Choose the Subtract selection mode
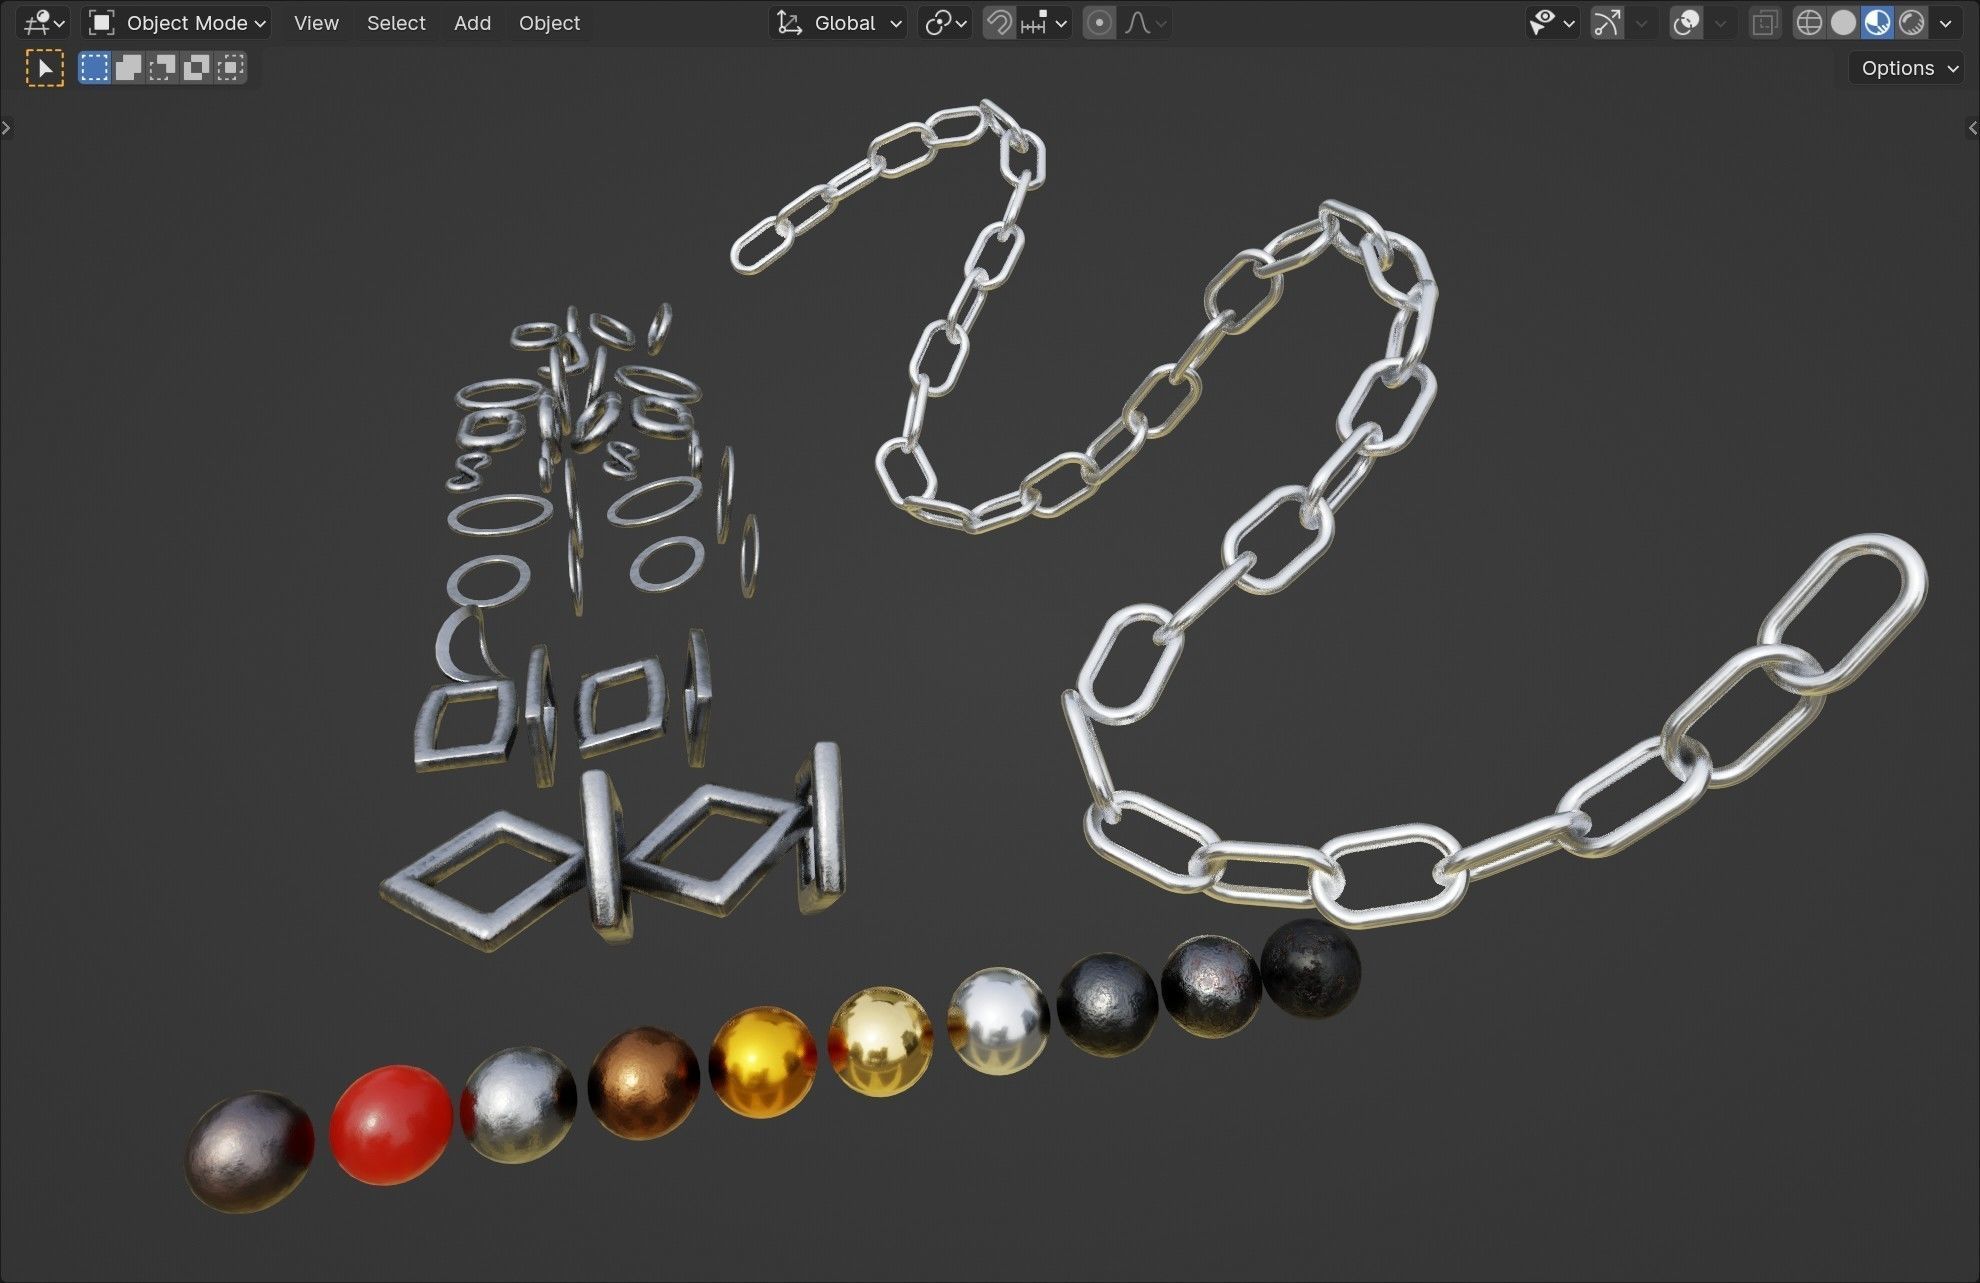The width and height of the screenshot is (1980, 1283). point(162,68)
